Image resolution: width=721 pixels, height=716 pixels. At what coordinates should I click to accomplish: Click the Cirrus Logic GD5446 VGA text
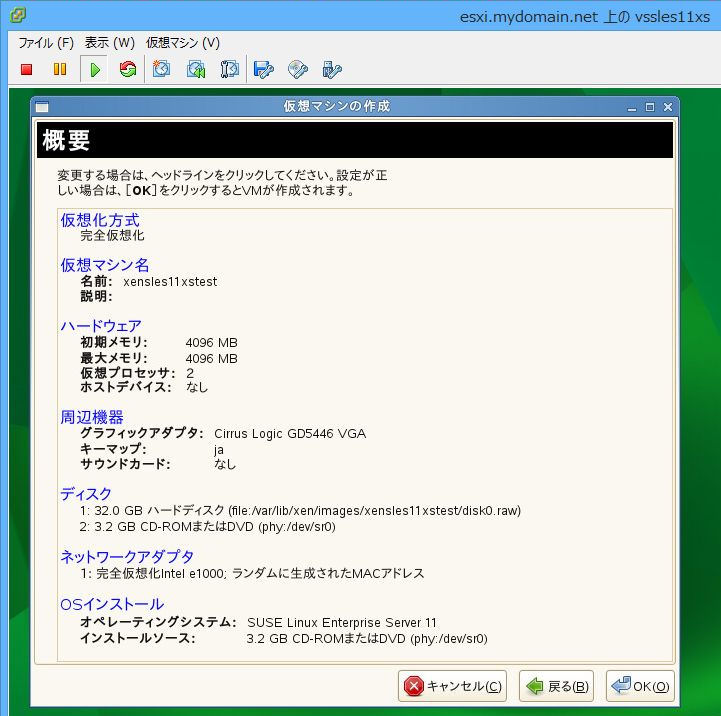(x=290, y=434)
